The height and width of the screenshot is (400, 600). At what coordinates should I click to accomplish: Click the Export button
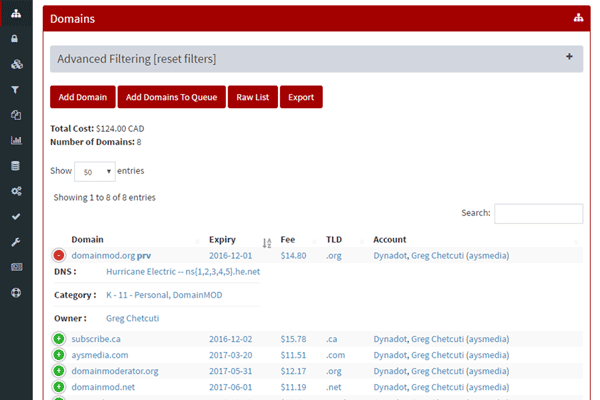301,97
